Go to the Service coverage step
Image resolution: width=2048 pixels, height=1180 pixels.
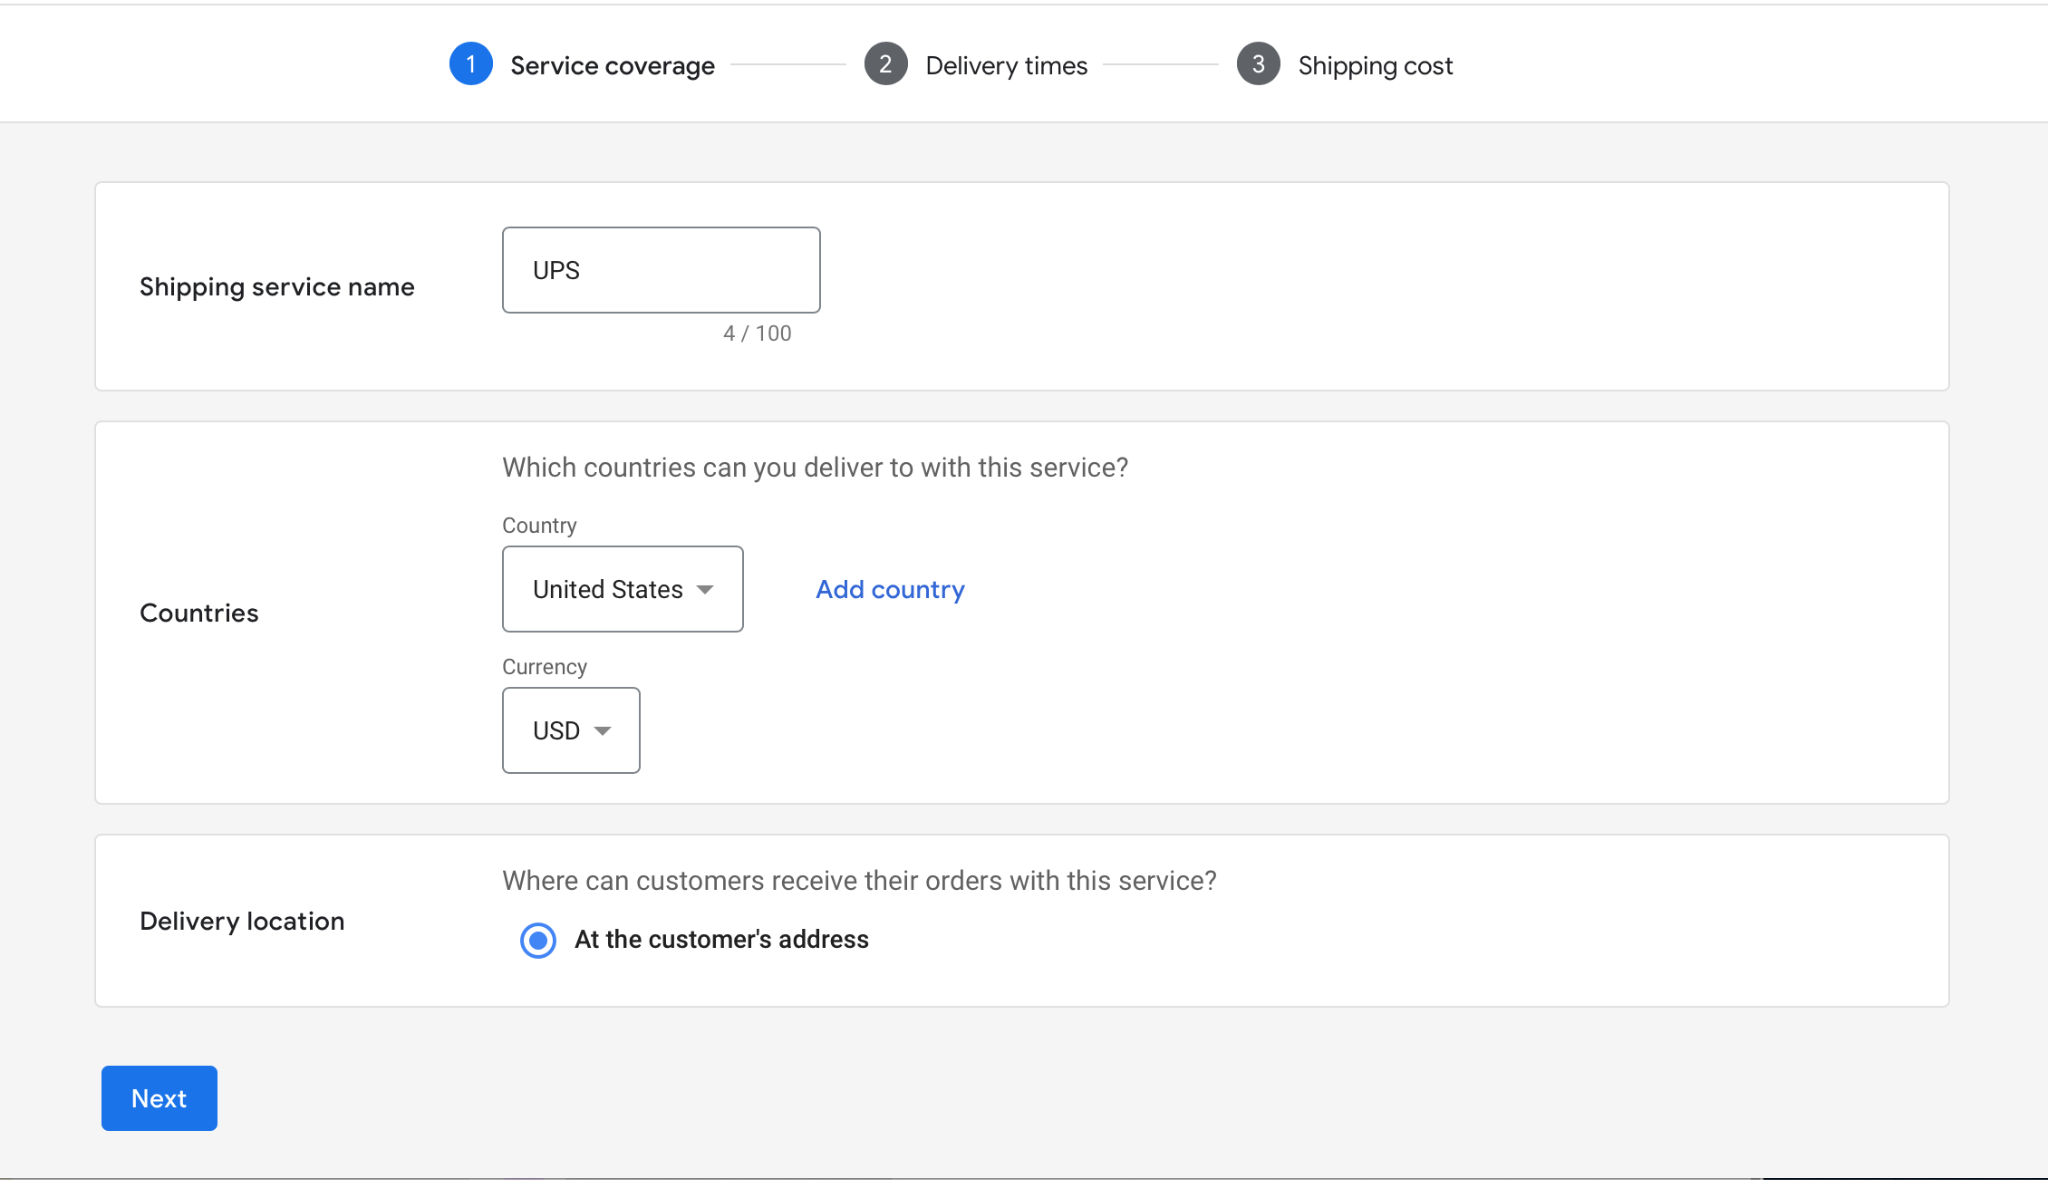pos(612,66)
